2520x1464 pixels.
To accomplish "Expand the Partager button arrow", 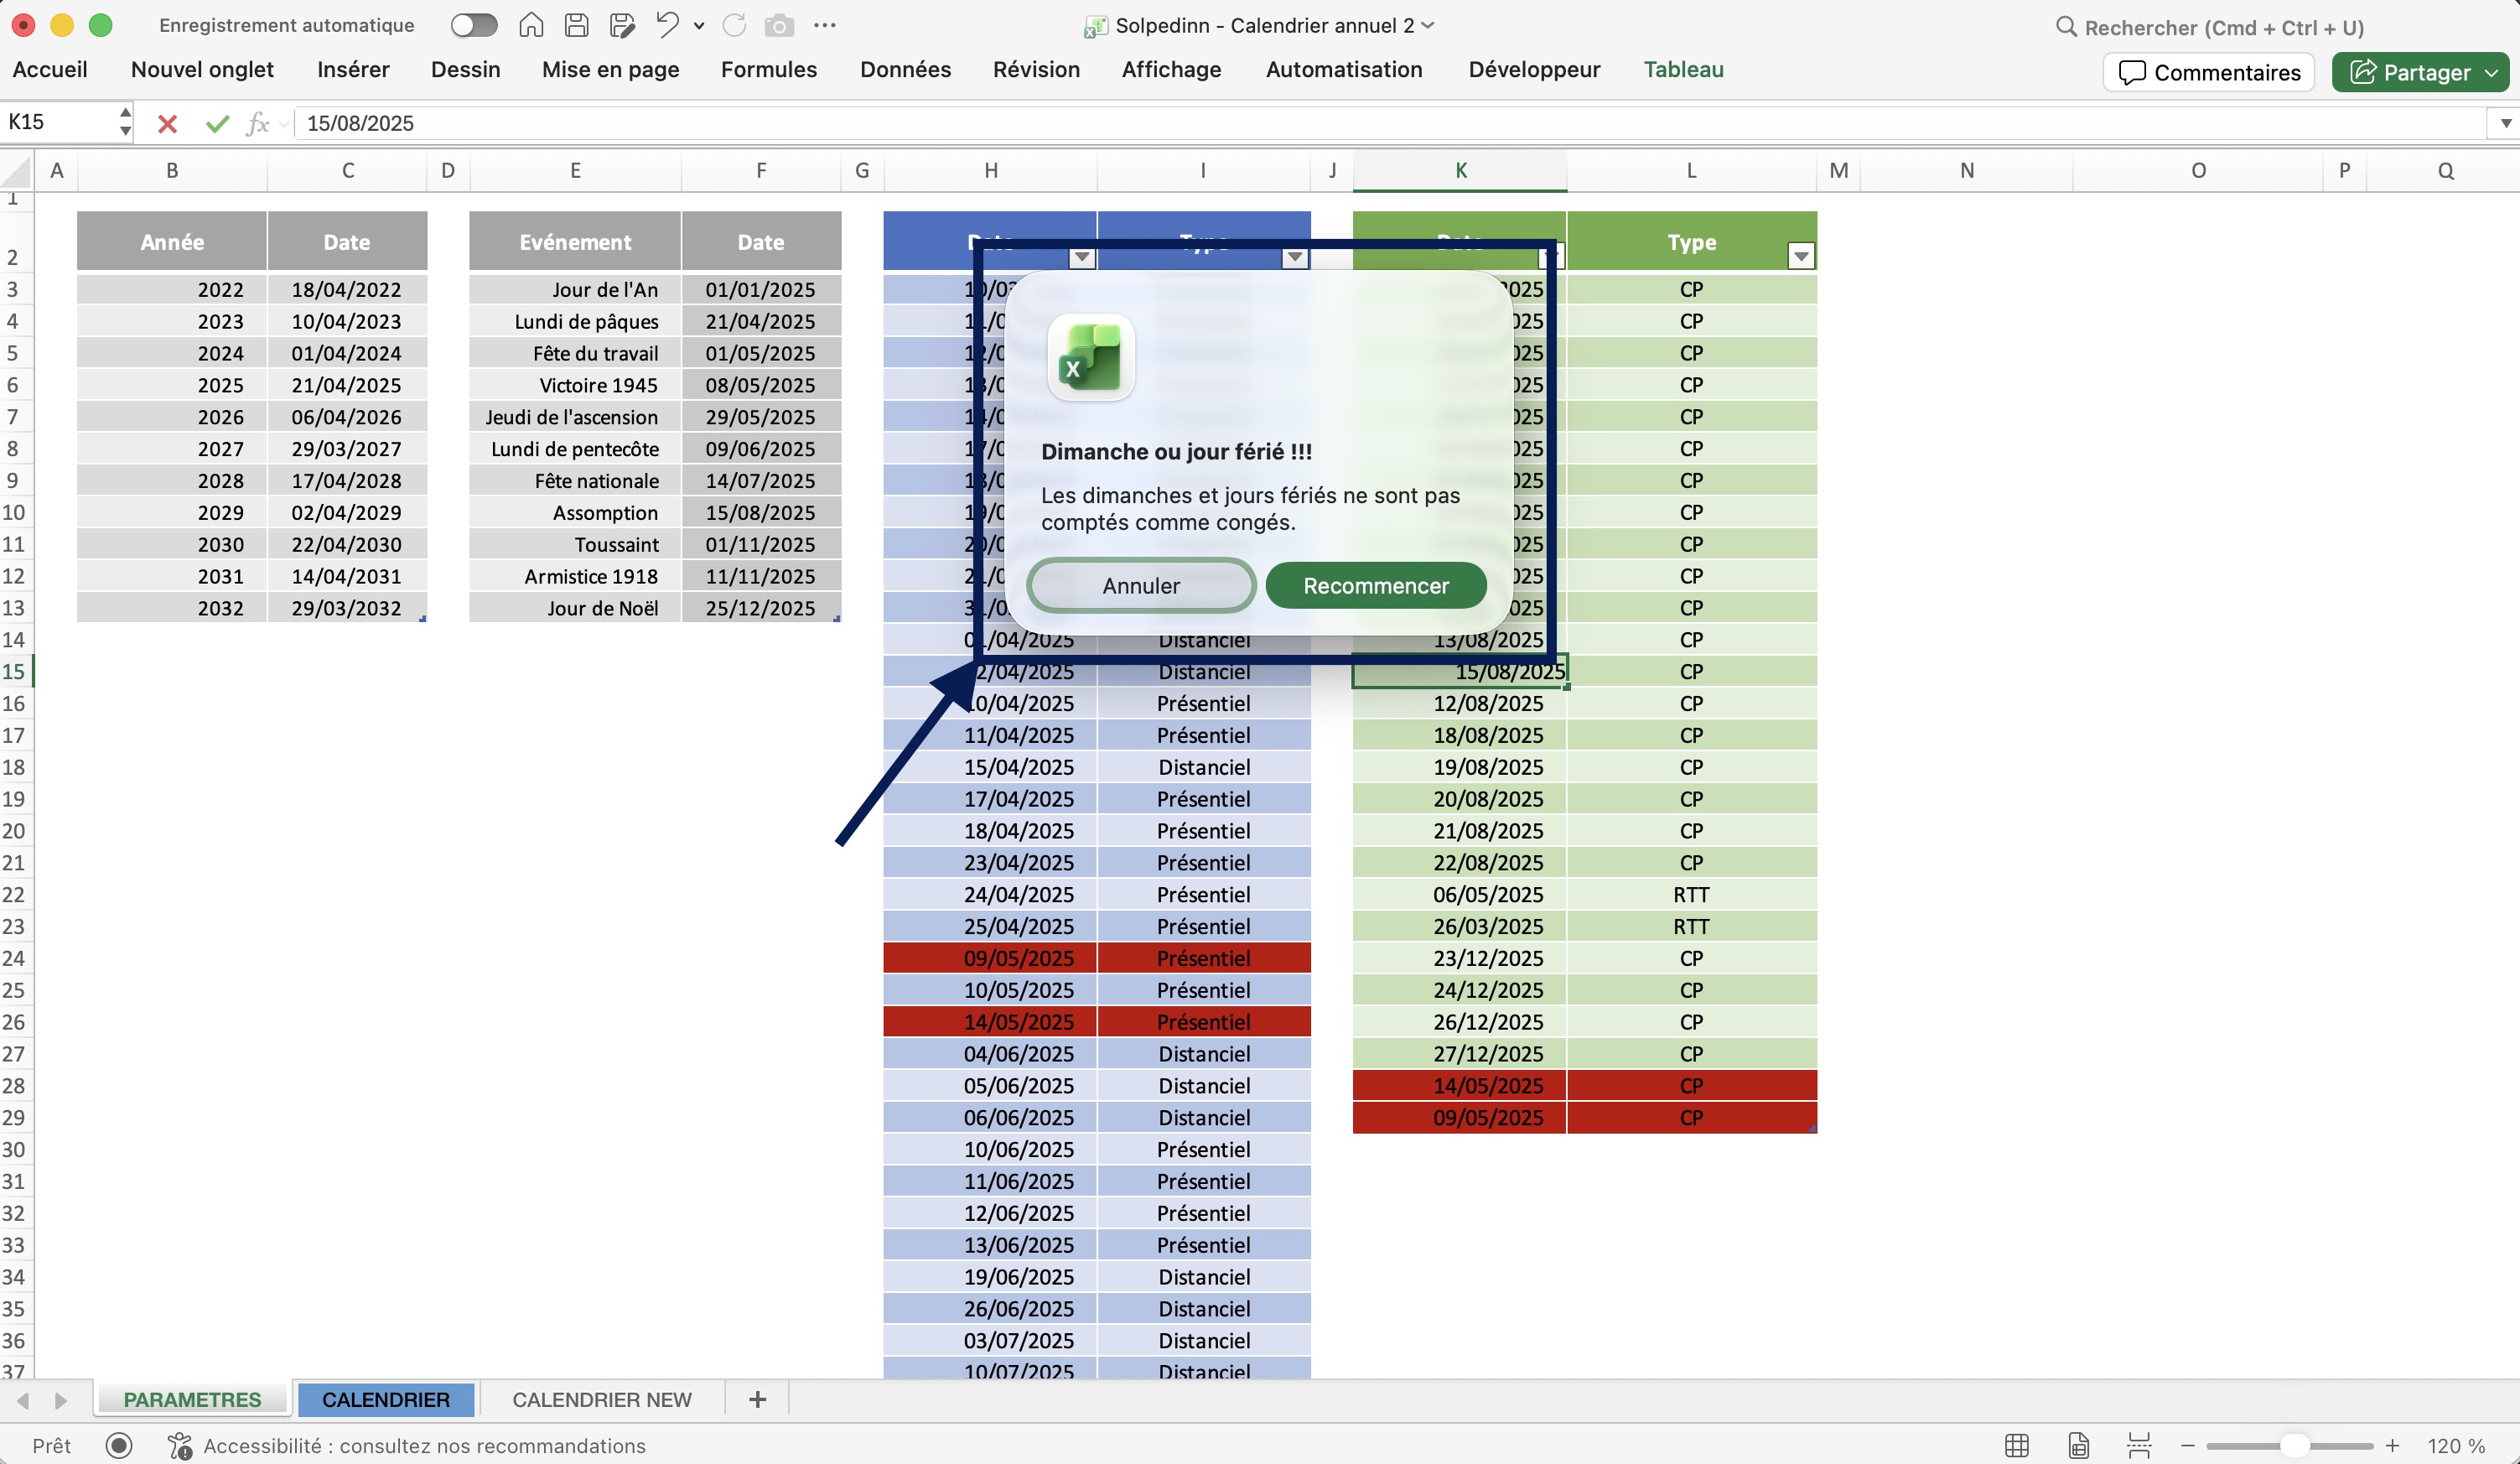I will [2491, 72].
